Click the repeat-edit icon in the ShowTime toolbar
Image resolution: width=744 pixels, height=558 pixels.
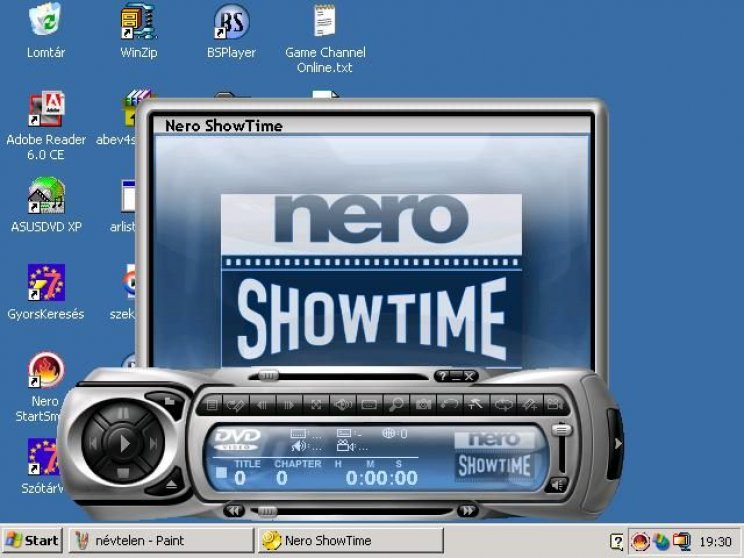point(236,405)
